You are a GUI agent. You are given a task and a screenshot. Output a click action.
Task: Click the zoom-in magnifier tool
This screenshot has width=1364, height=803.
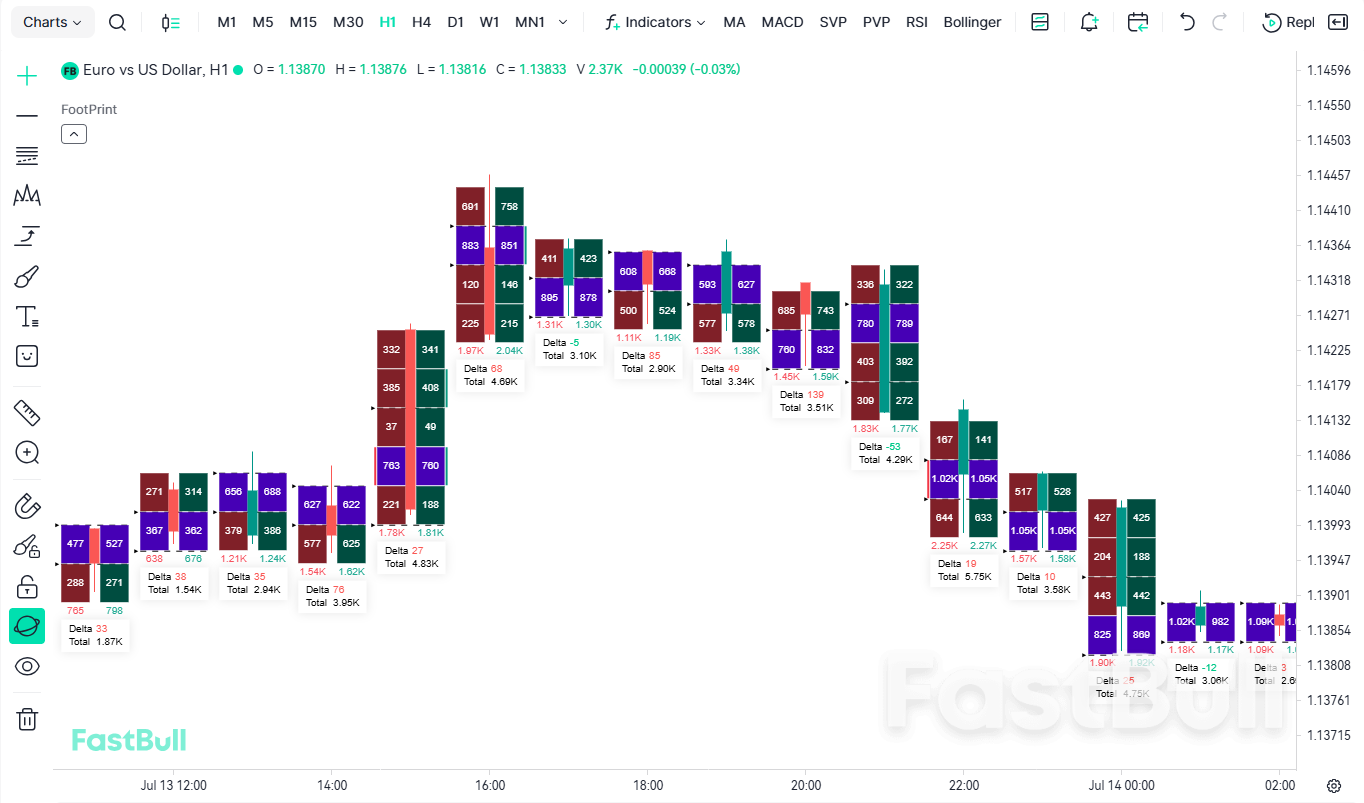tap(27, 452)
